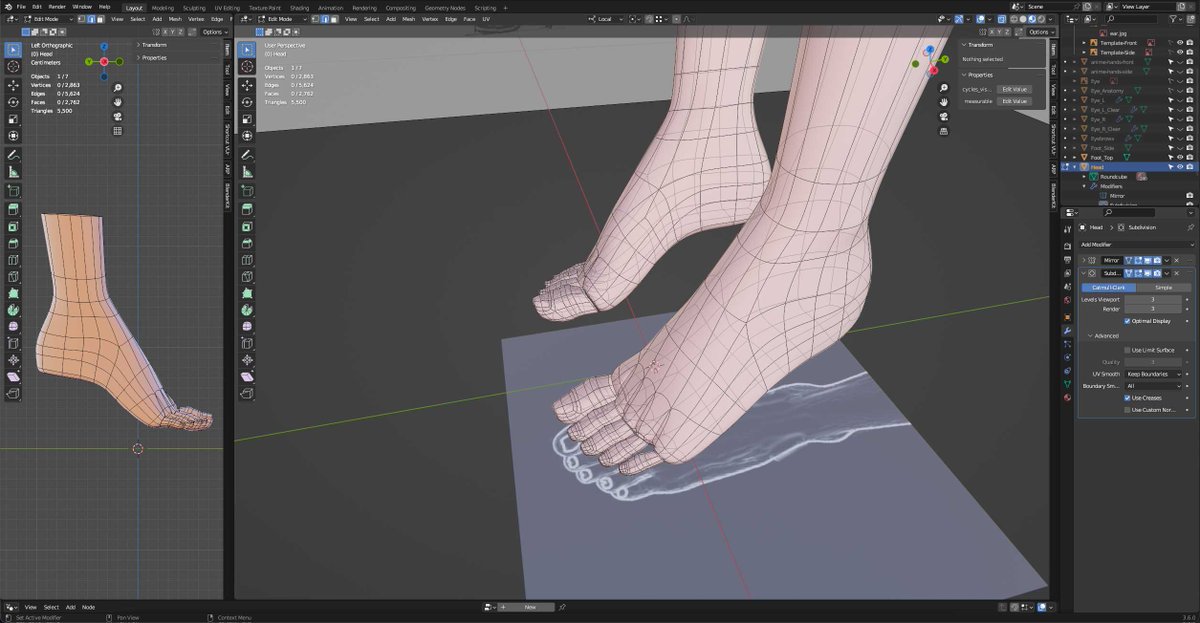Screen dimensions: 1200x623
Task: Switch to face select mode in the main viewport
Action: tap(335, 19)
